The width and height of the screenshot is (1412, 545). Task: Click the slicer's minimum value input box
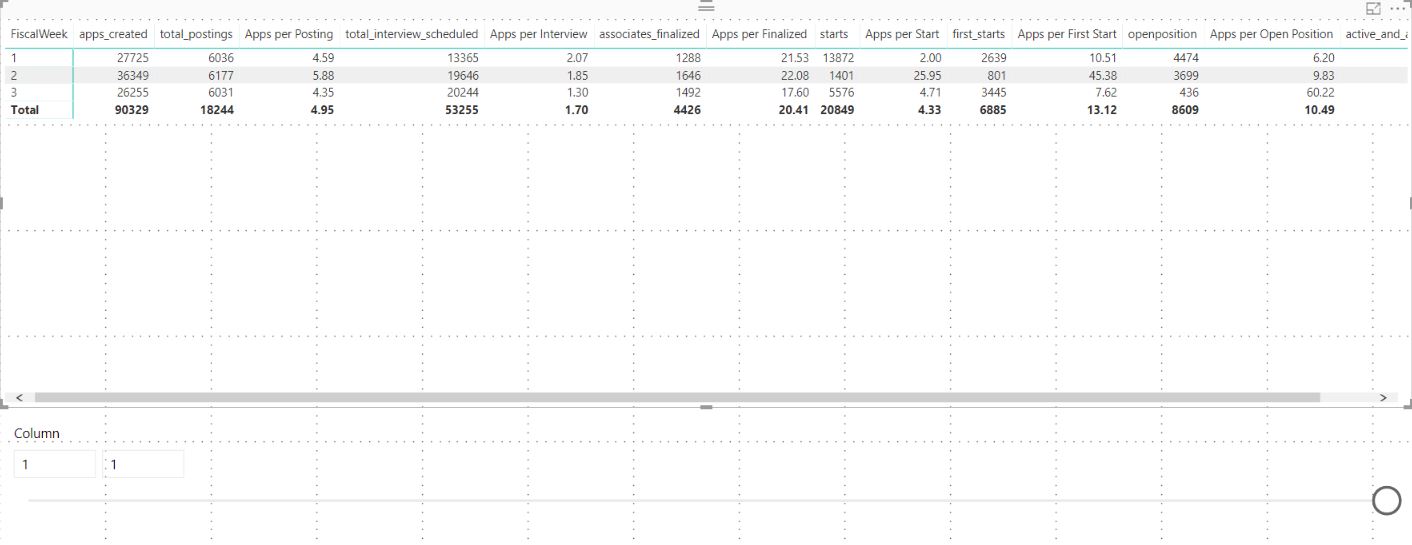click(55, 464)
